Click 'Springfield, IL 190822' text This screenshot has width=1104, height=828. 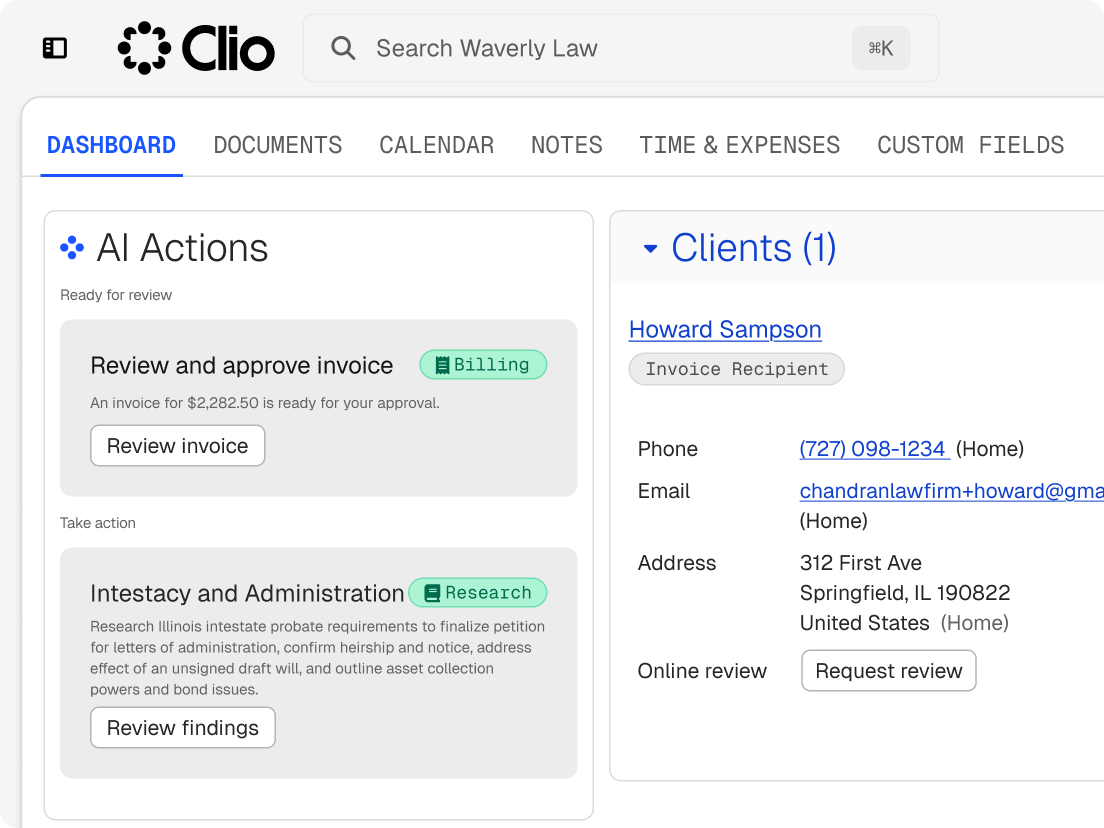pyautogui.click(x=905, y=593)
